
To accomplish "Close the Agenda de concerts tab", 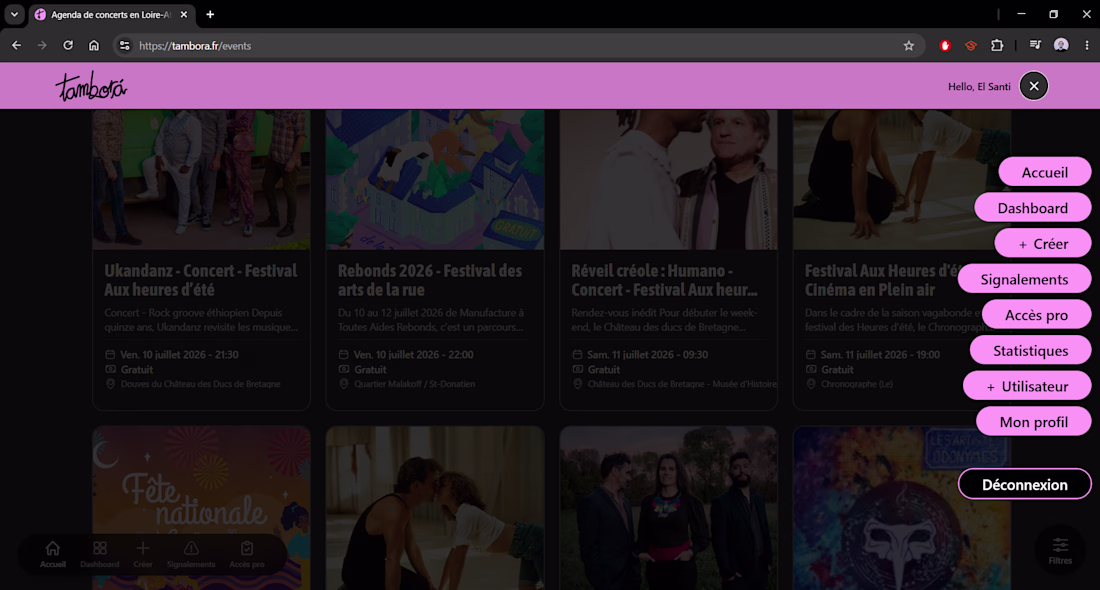I will 184,14.
